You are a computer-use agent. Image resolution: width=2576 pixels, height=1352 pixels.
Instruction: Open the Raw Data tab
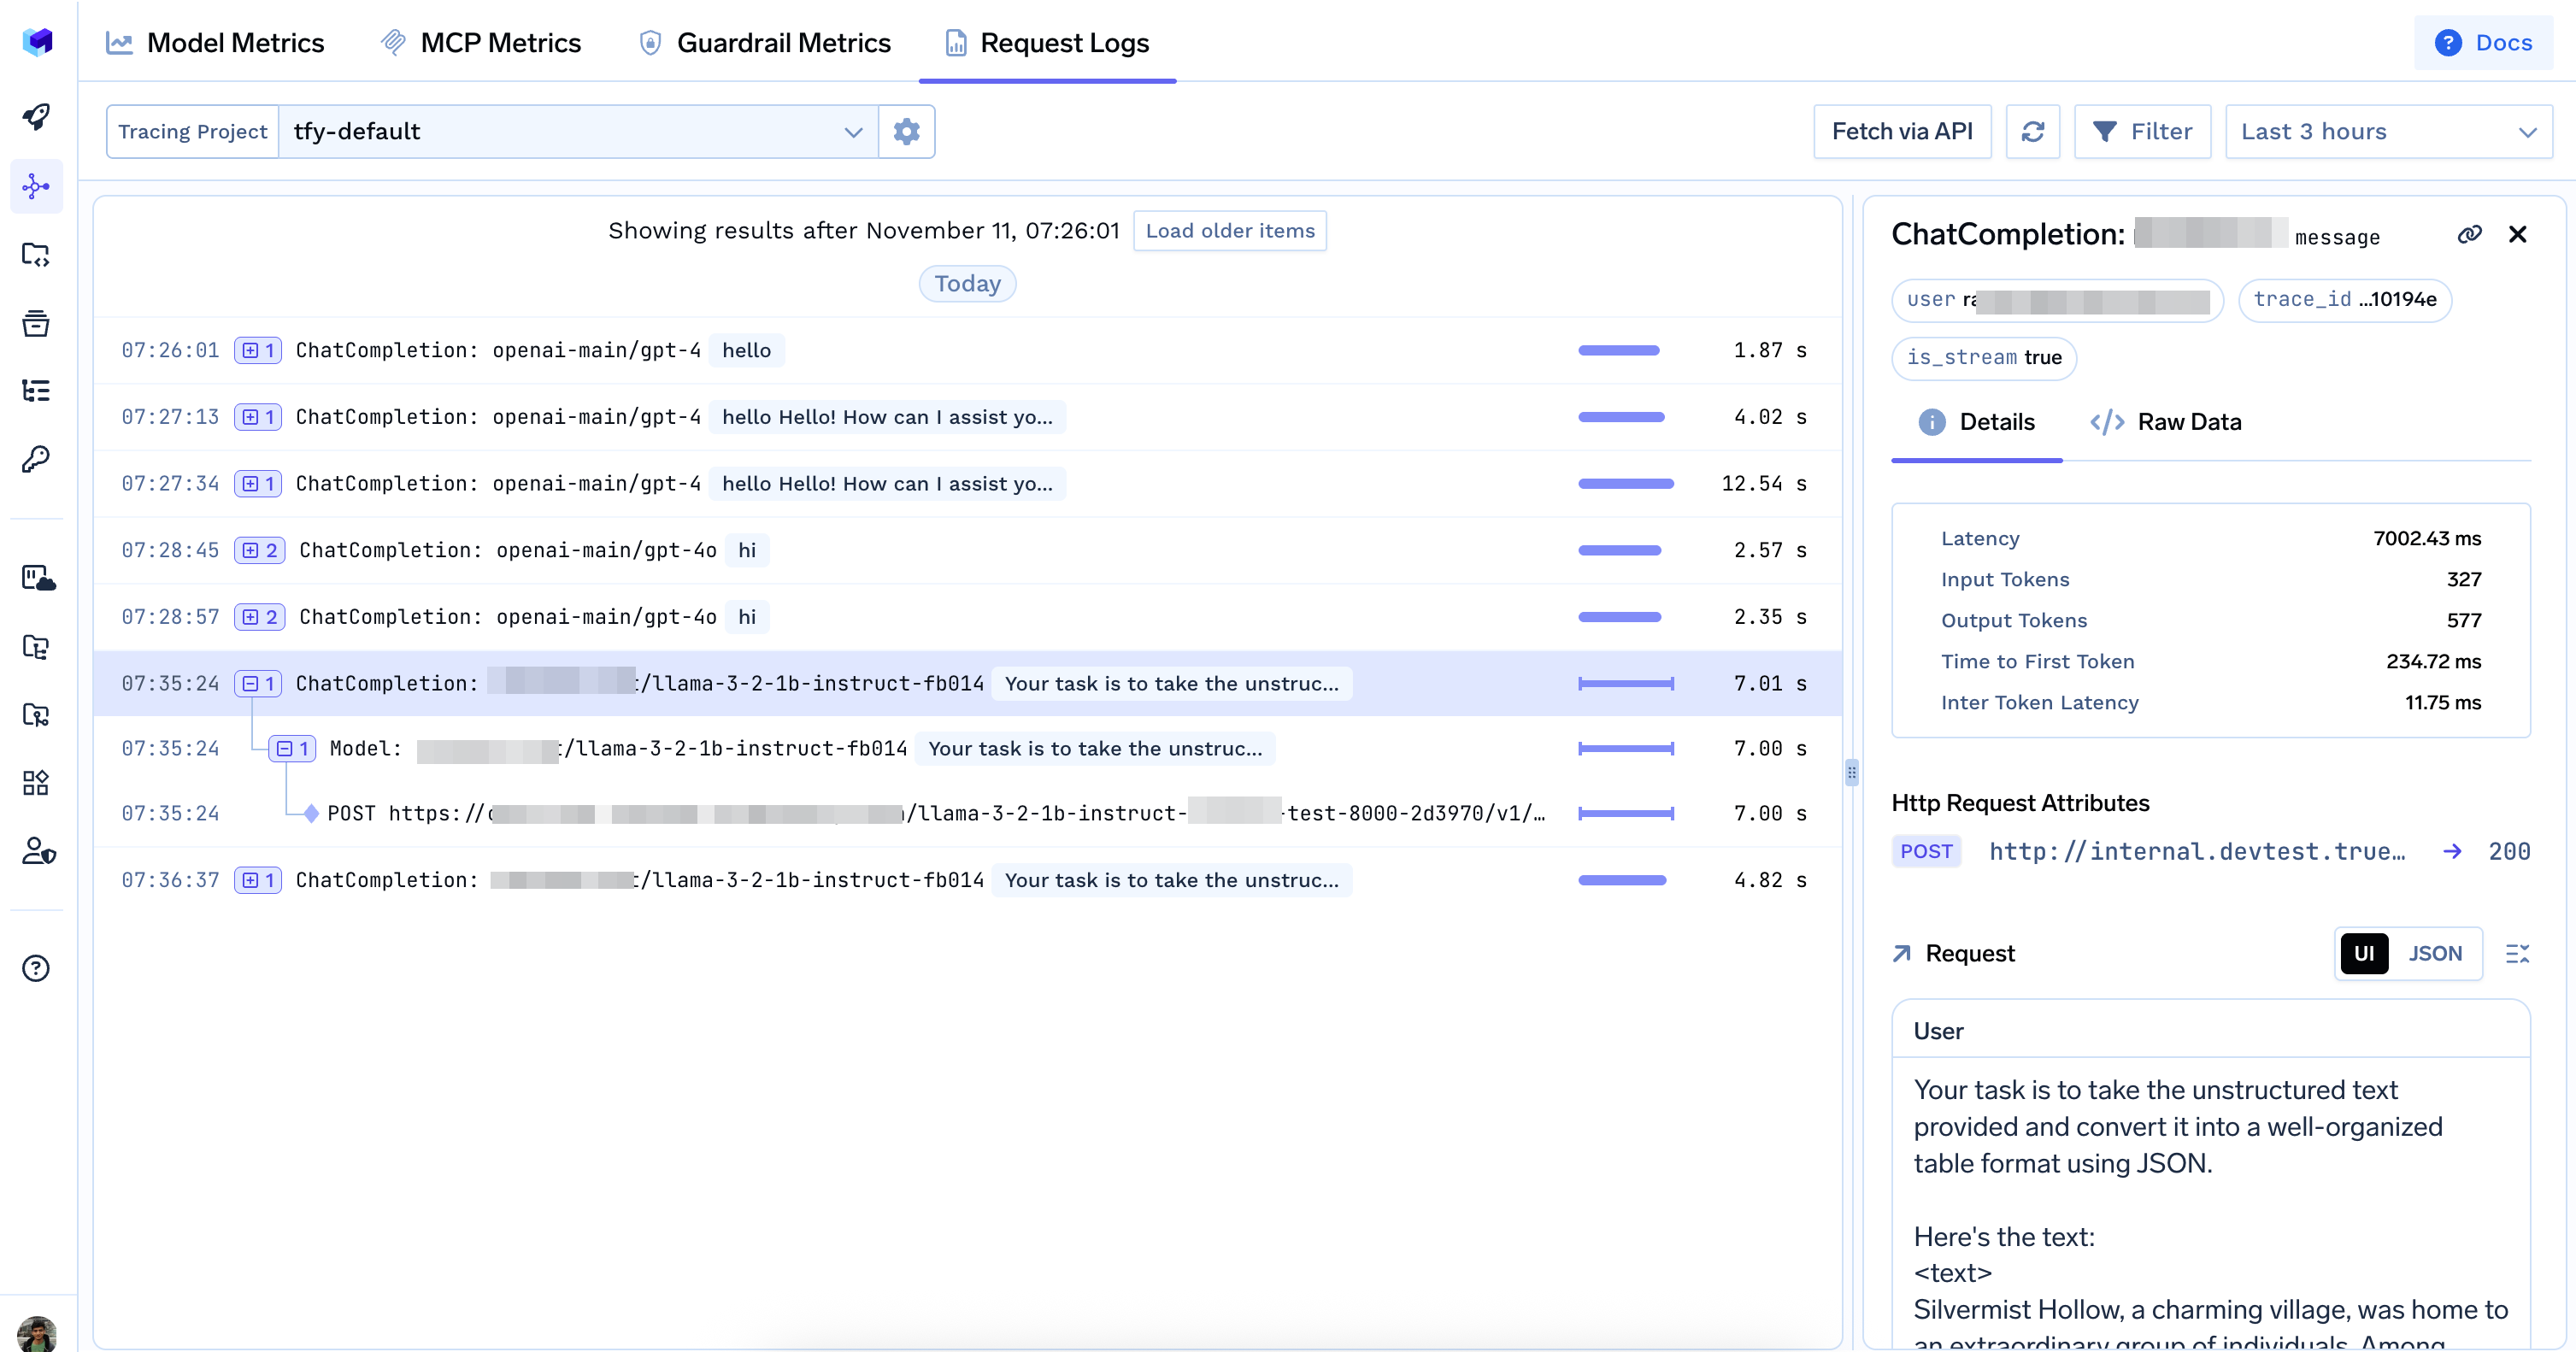tap(2166, 422)
